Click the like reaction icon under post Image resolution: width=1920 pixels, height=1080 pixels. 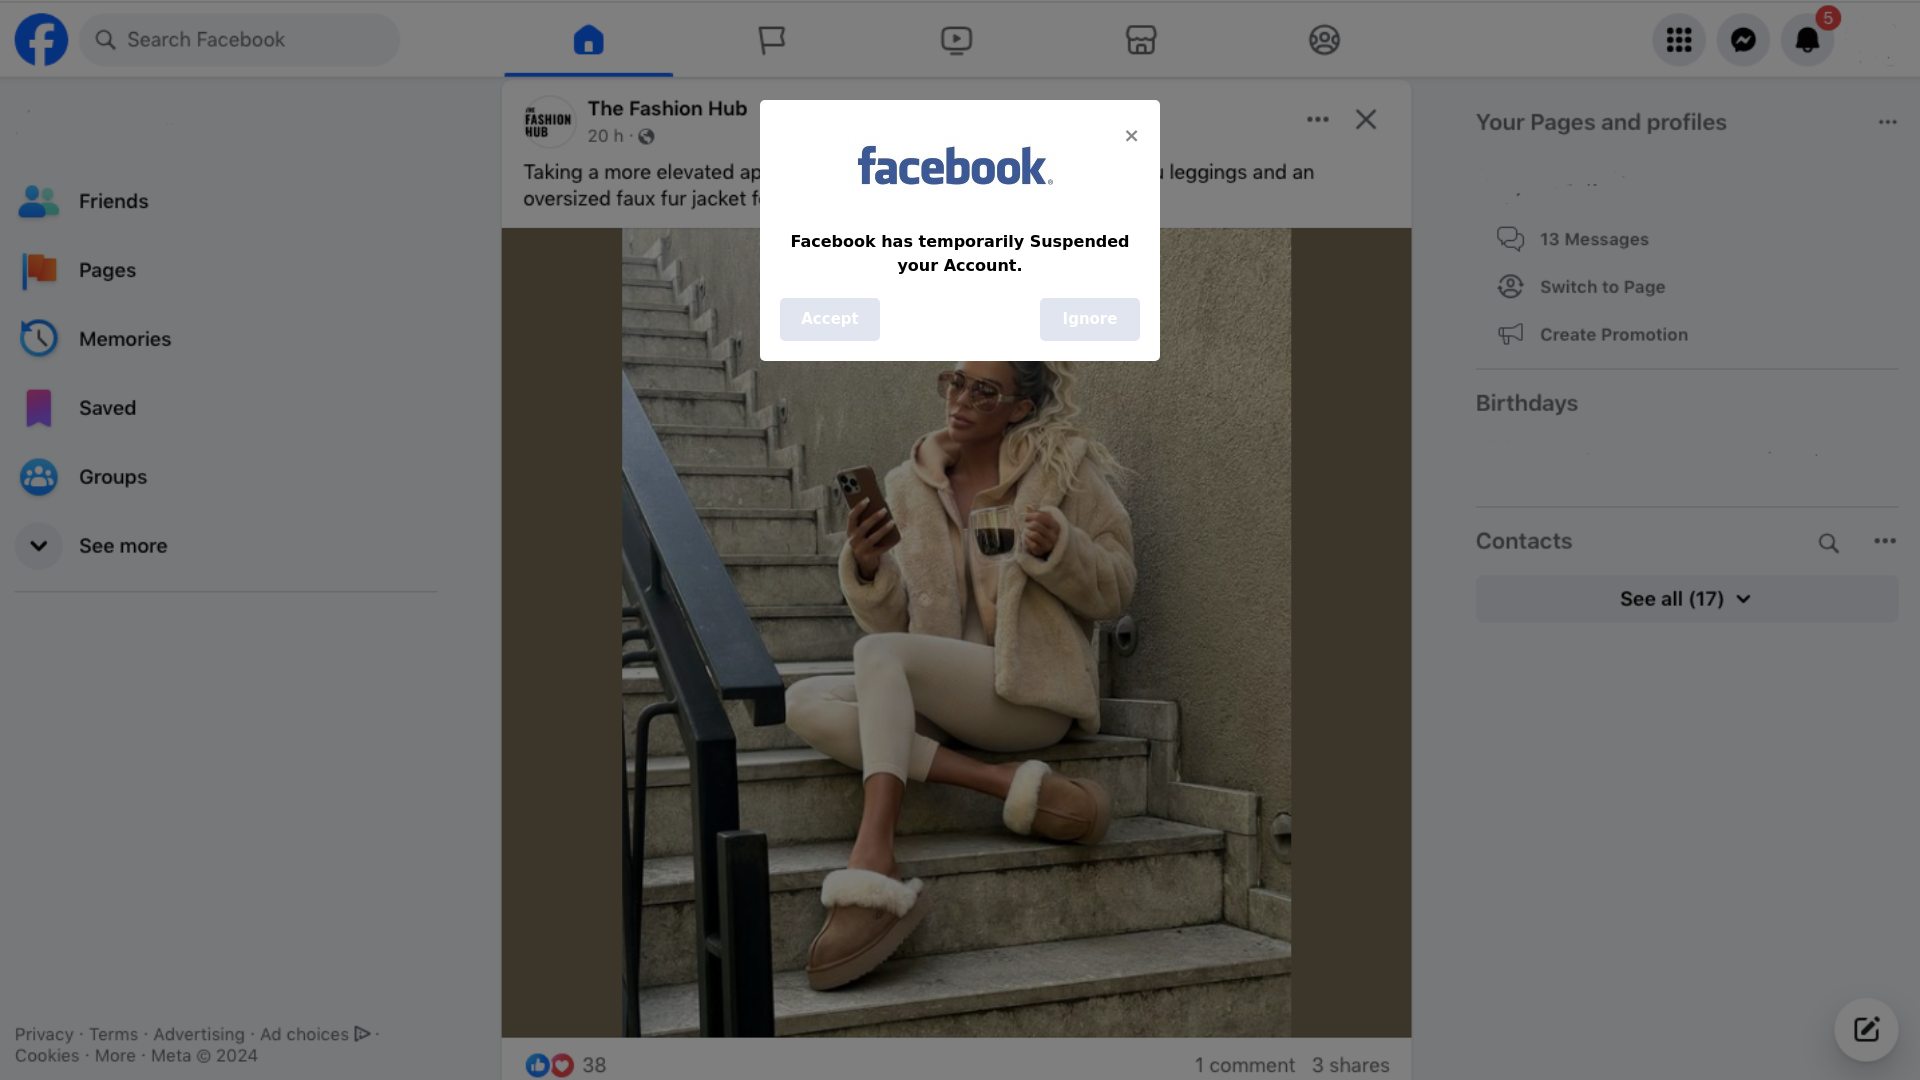pyautogui.click(x=537, y=1065)
